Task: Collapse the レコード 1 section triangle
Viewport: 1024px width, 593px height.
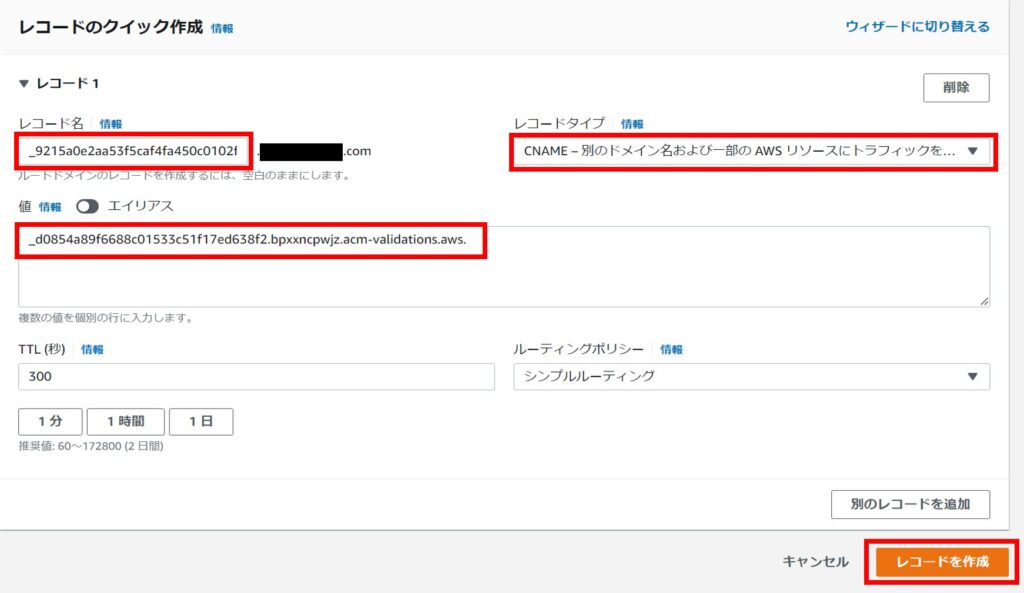Action: pyautogui.click(x=24, y=84)
